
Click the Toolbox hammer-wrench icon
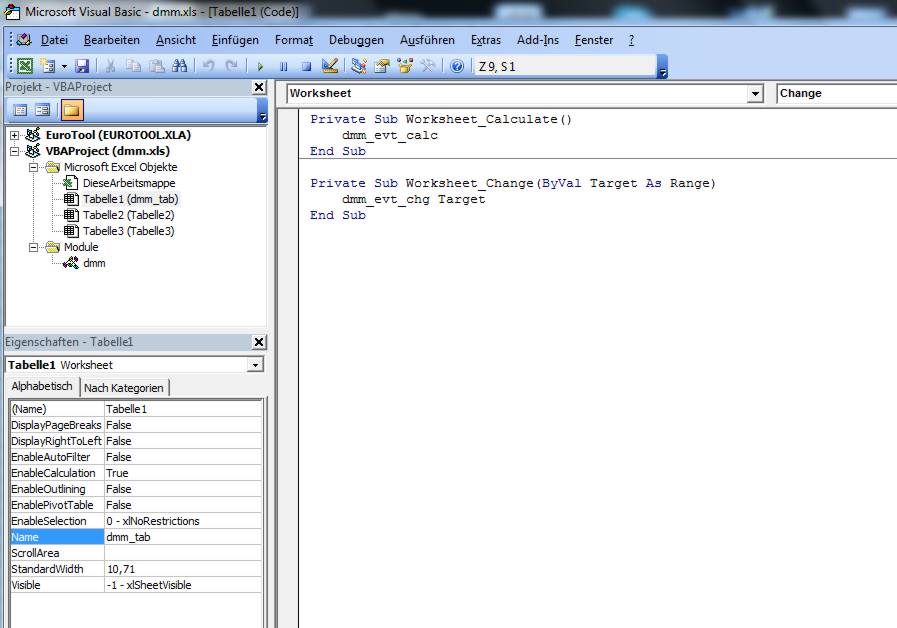428,66
